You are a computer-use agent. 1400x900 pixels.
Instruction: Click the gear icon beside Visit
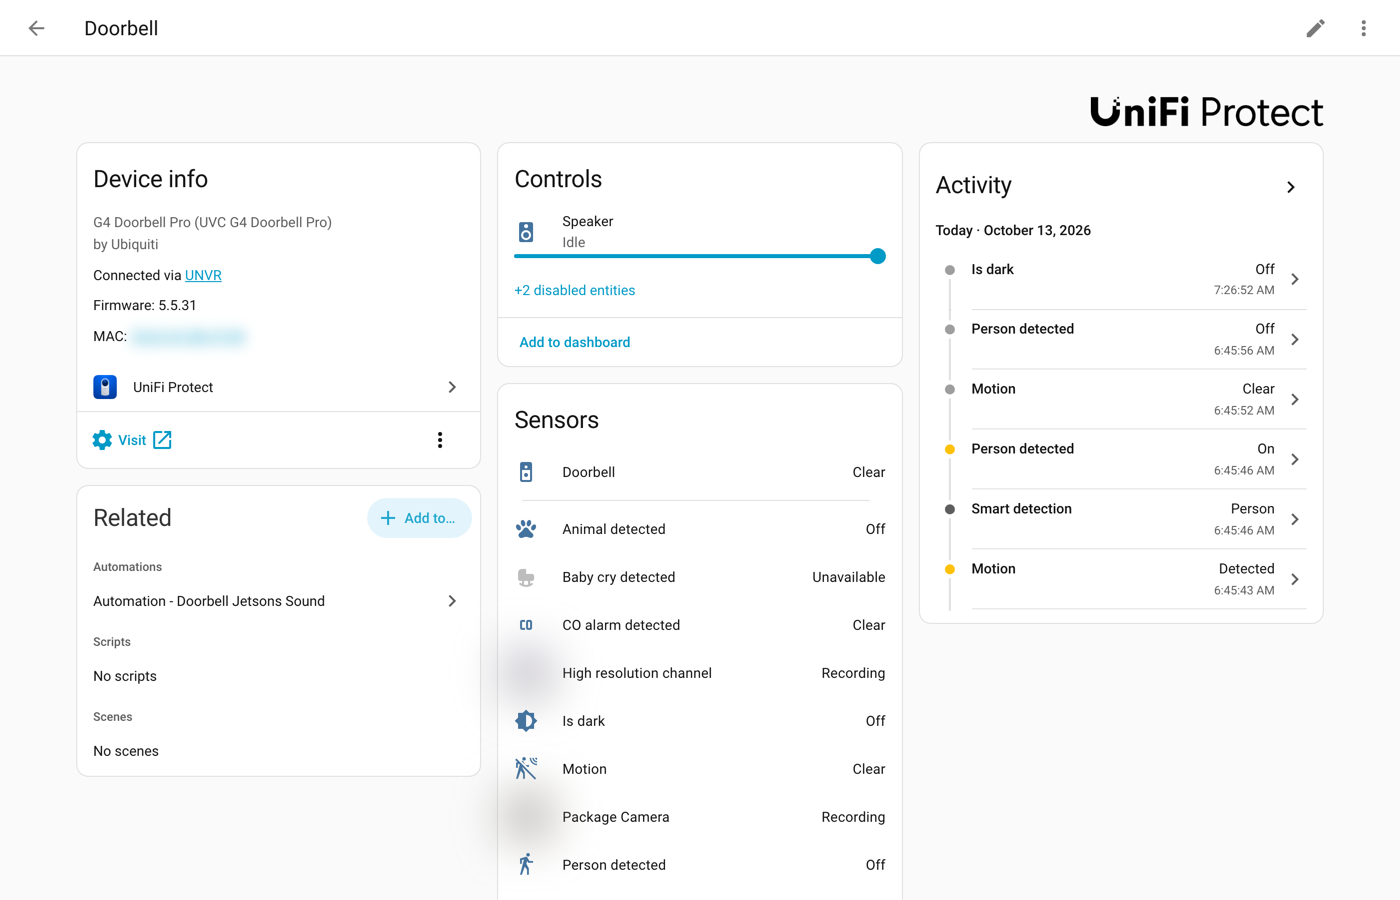click(102, 440)
